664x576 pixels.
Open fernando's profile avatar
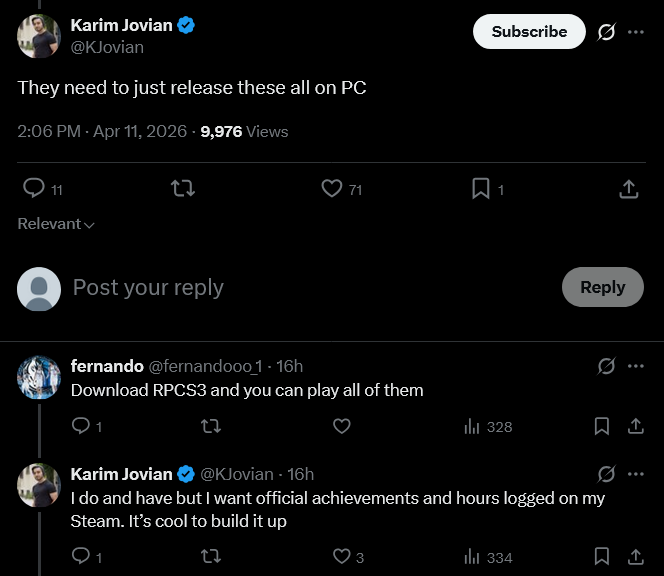click(39, 377)
